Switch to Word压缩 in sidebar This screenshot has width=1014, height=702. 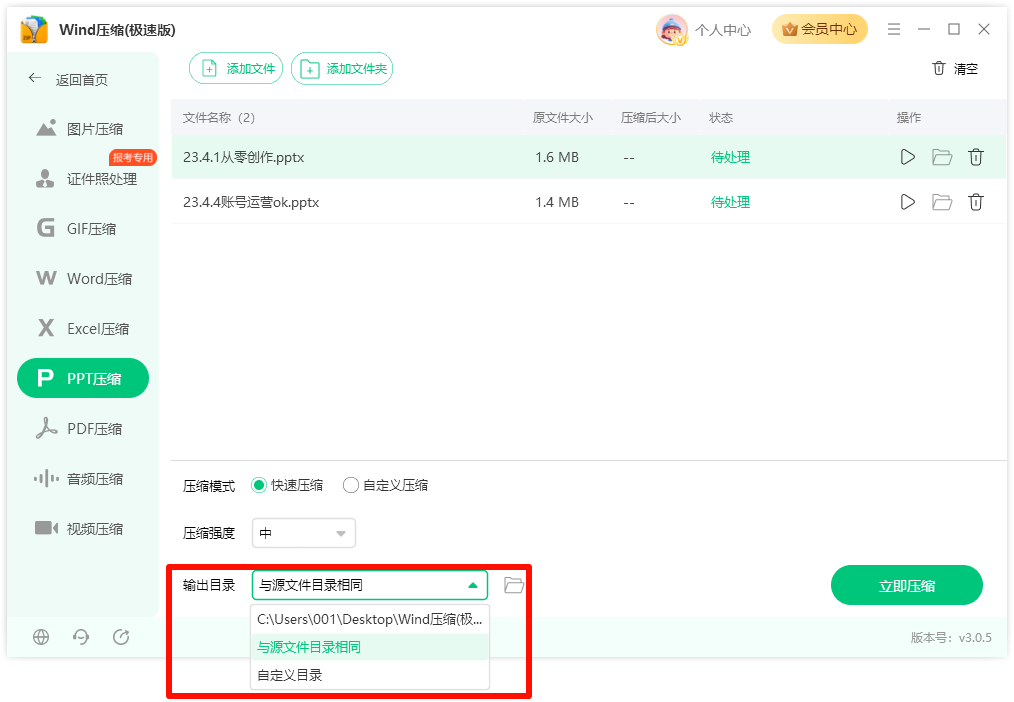tap(84, 279)
